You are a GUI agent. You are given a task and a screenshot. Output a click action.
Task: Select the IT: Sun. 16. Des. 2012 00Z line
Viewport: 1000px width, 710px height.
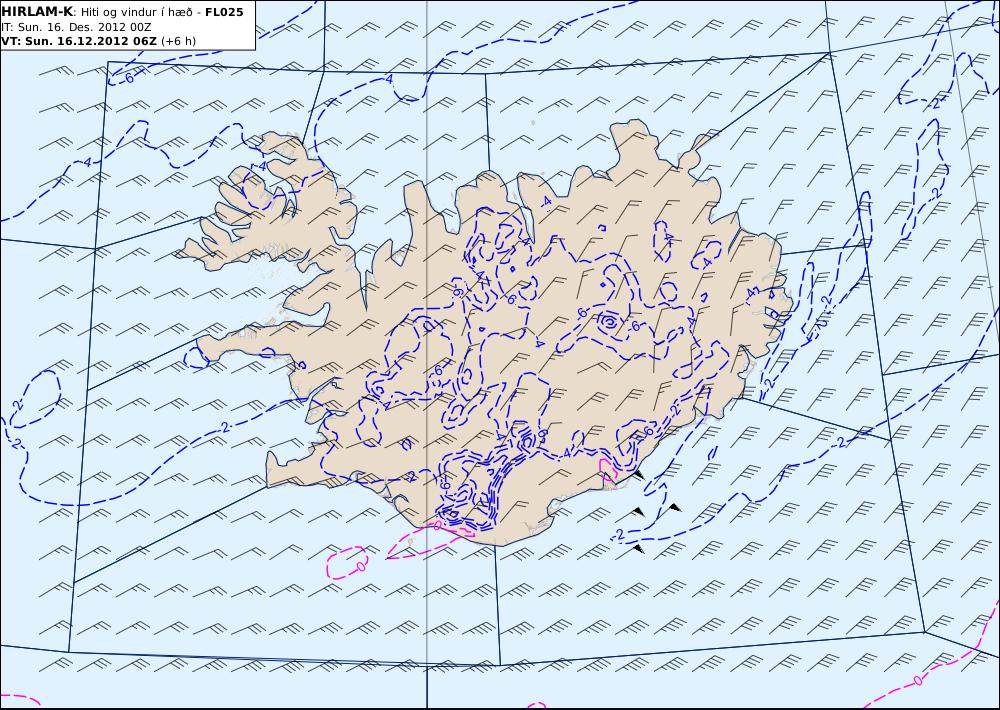point(76,27)
